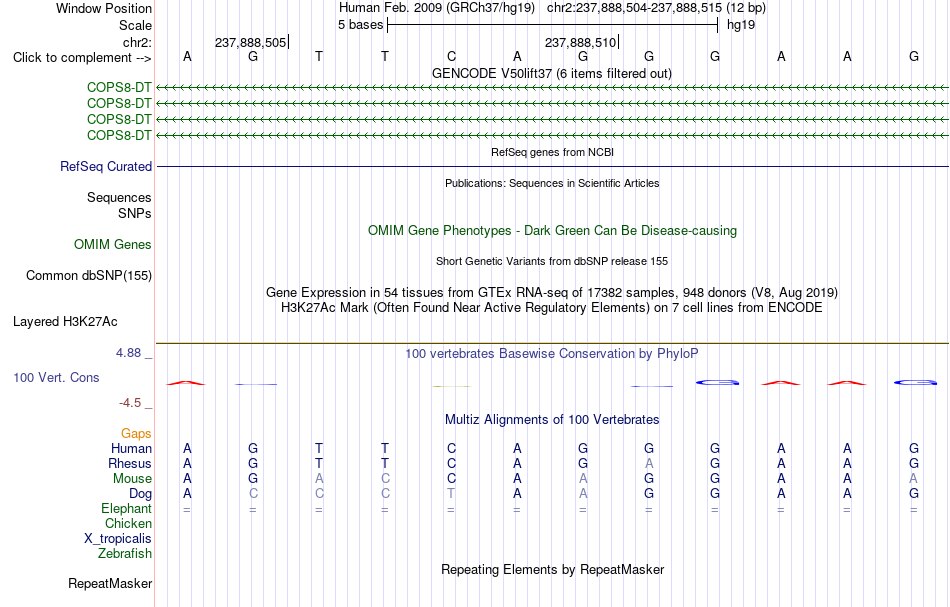This screenshot has width=950, height=607.
Task: Click the Scale label
Action: (135, 25)
